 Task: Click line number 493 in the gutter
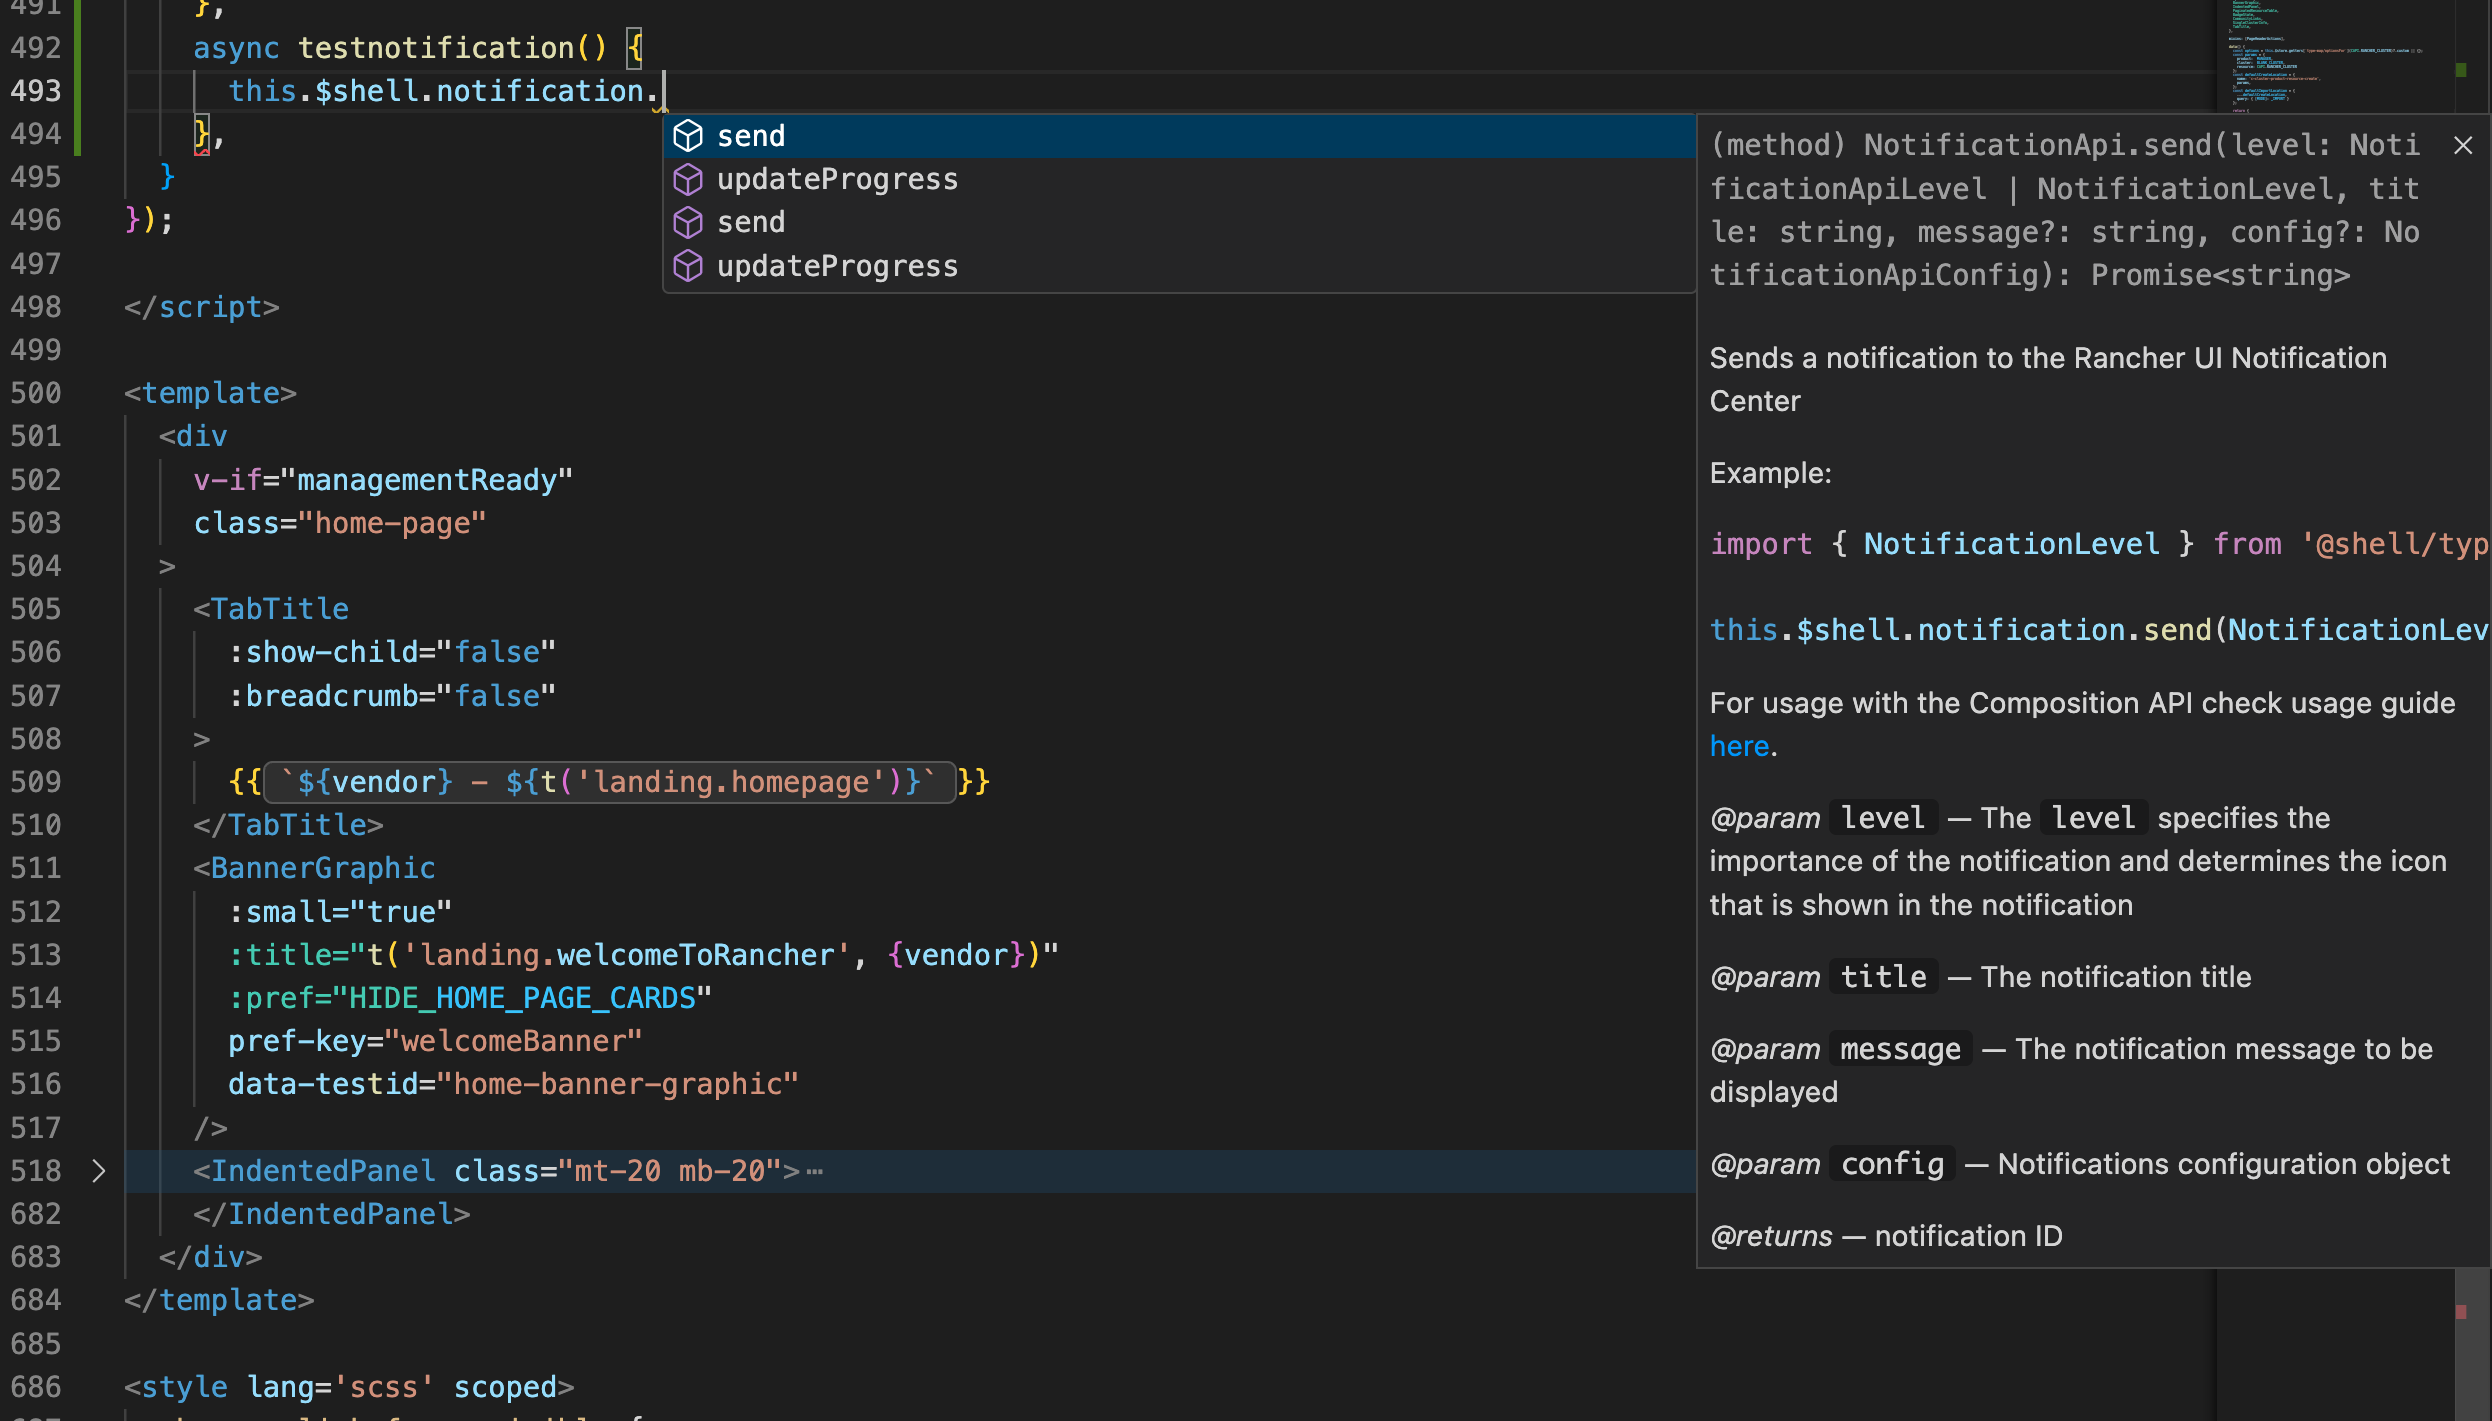click(35, 90)
